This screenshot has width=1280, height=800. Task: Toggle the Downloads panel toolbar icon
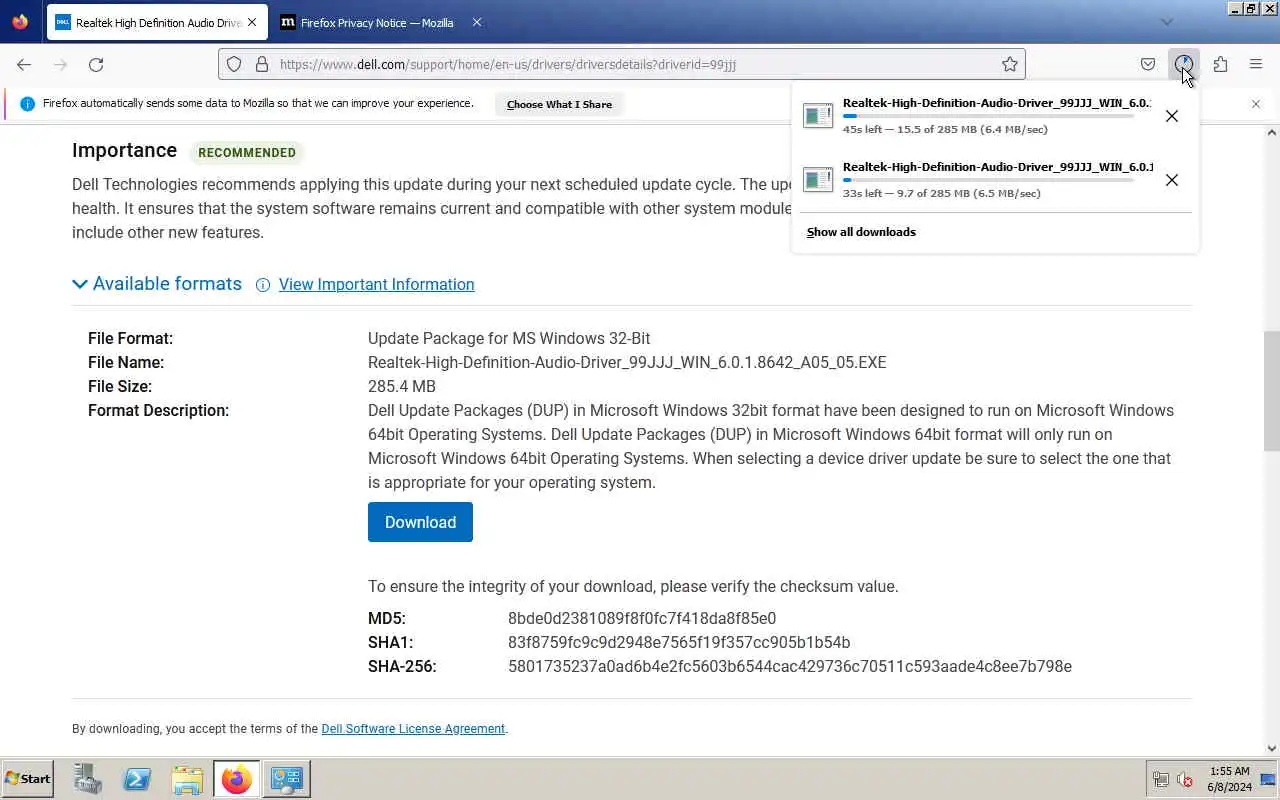1184,64
